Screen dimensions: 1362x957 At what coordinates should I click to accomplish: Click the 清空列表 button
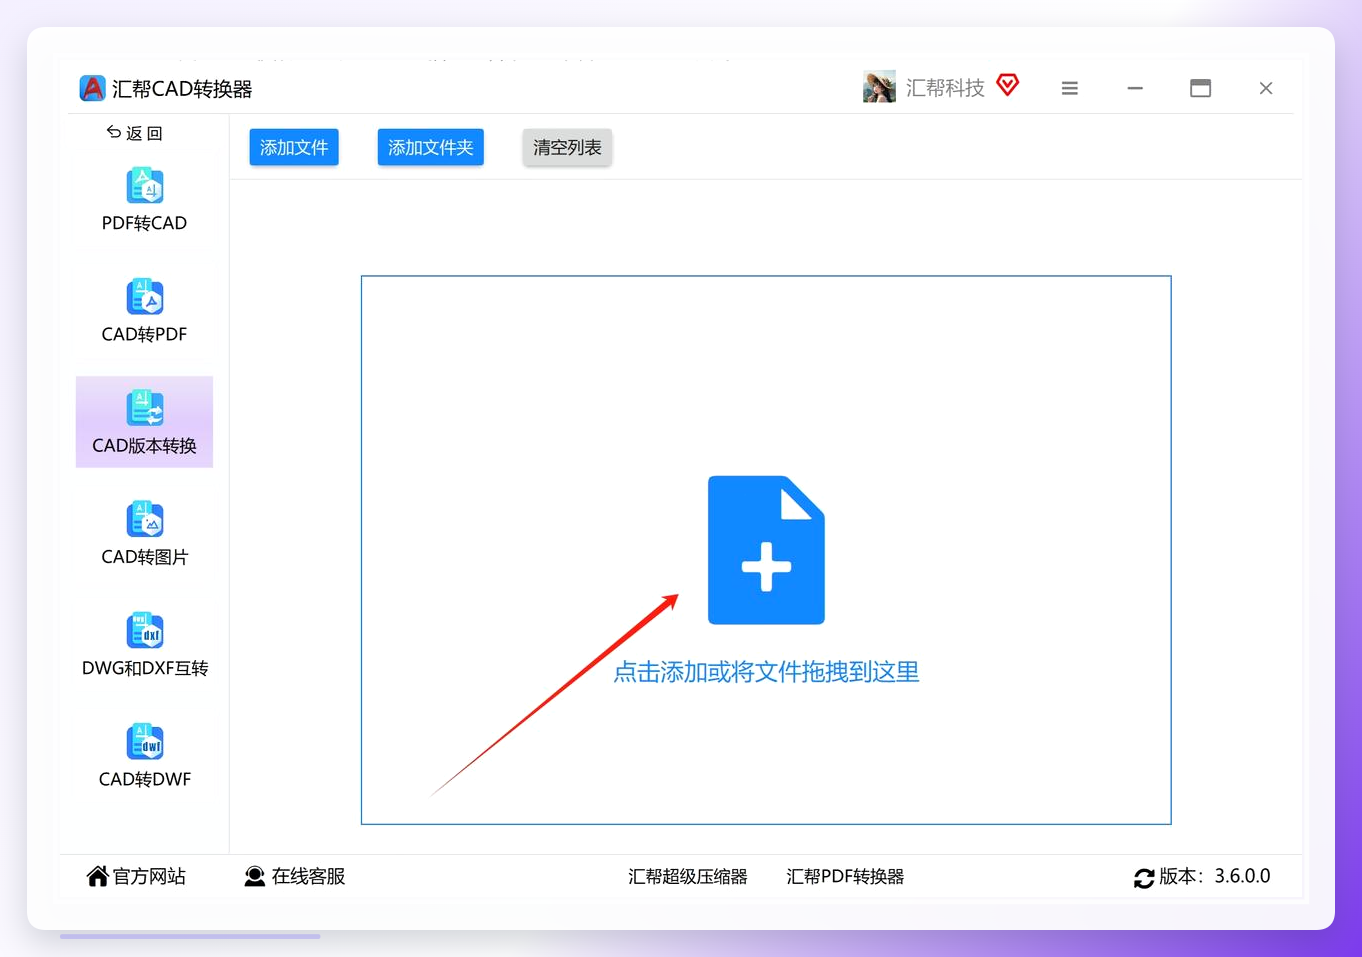(x=567, y=147)
